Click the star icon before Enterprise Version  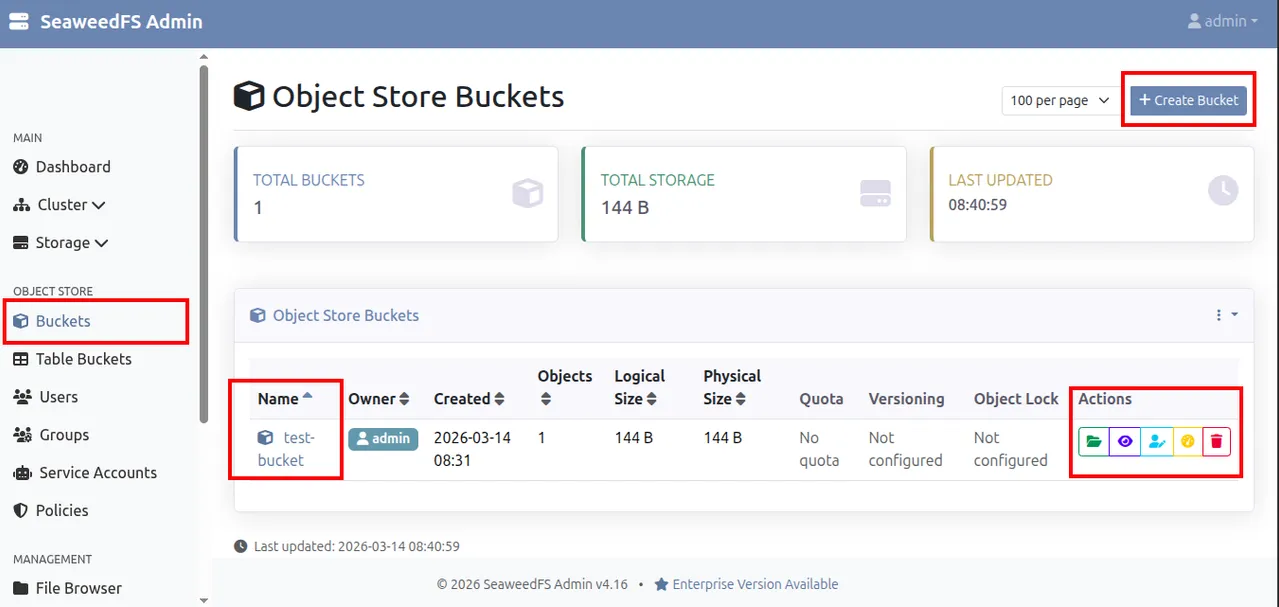661,584
